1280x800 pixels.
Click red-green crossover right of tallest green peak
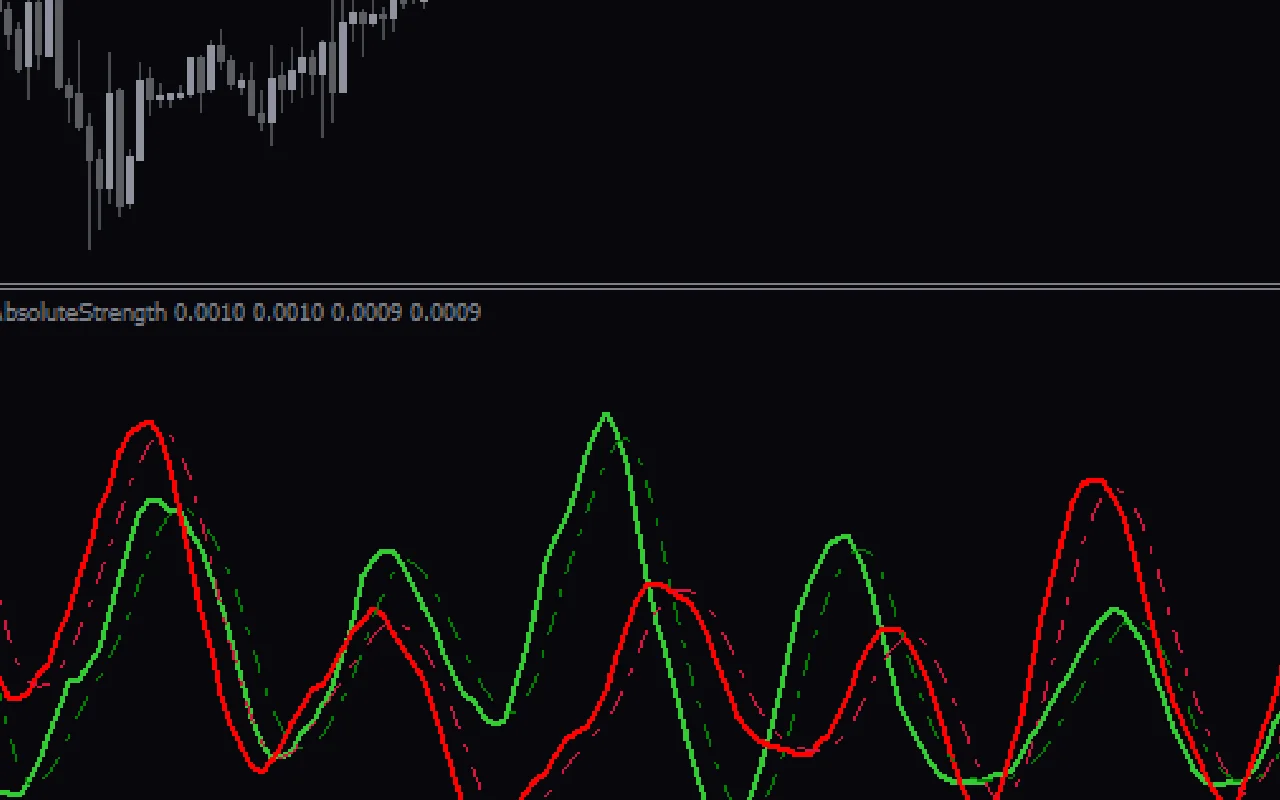(651, 588)
